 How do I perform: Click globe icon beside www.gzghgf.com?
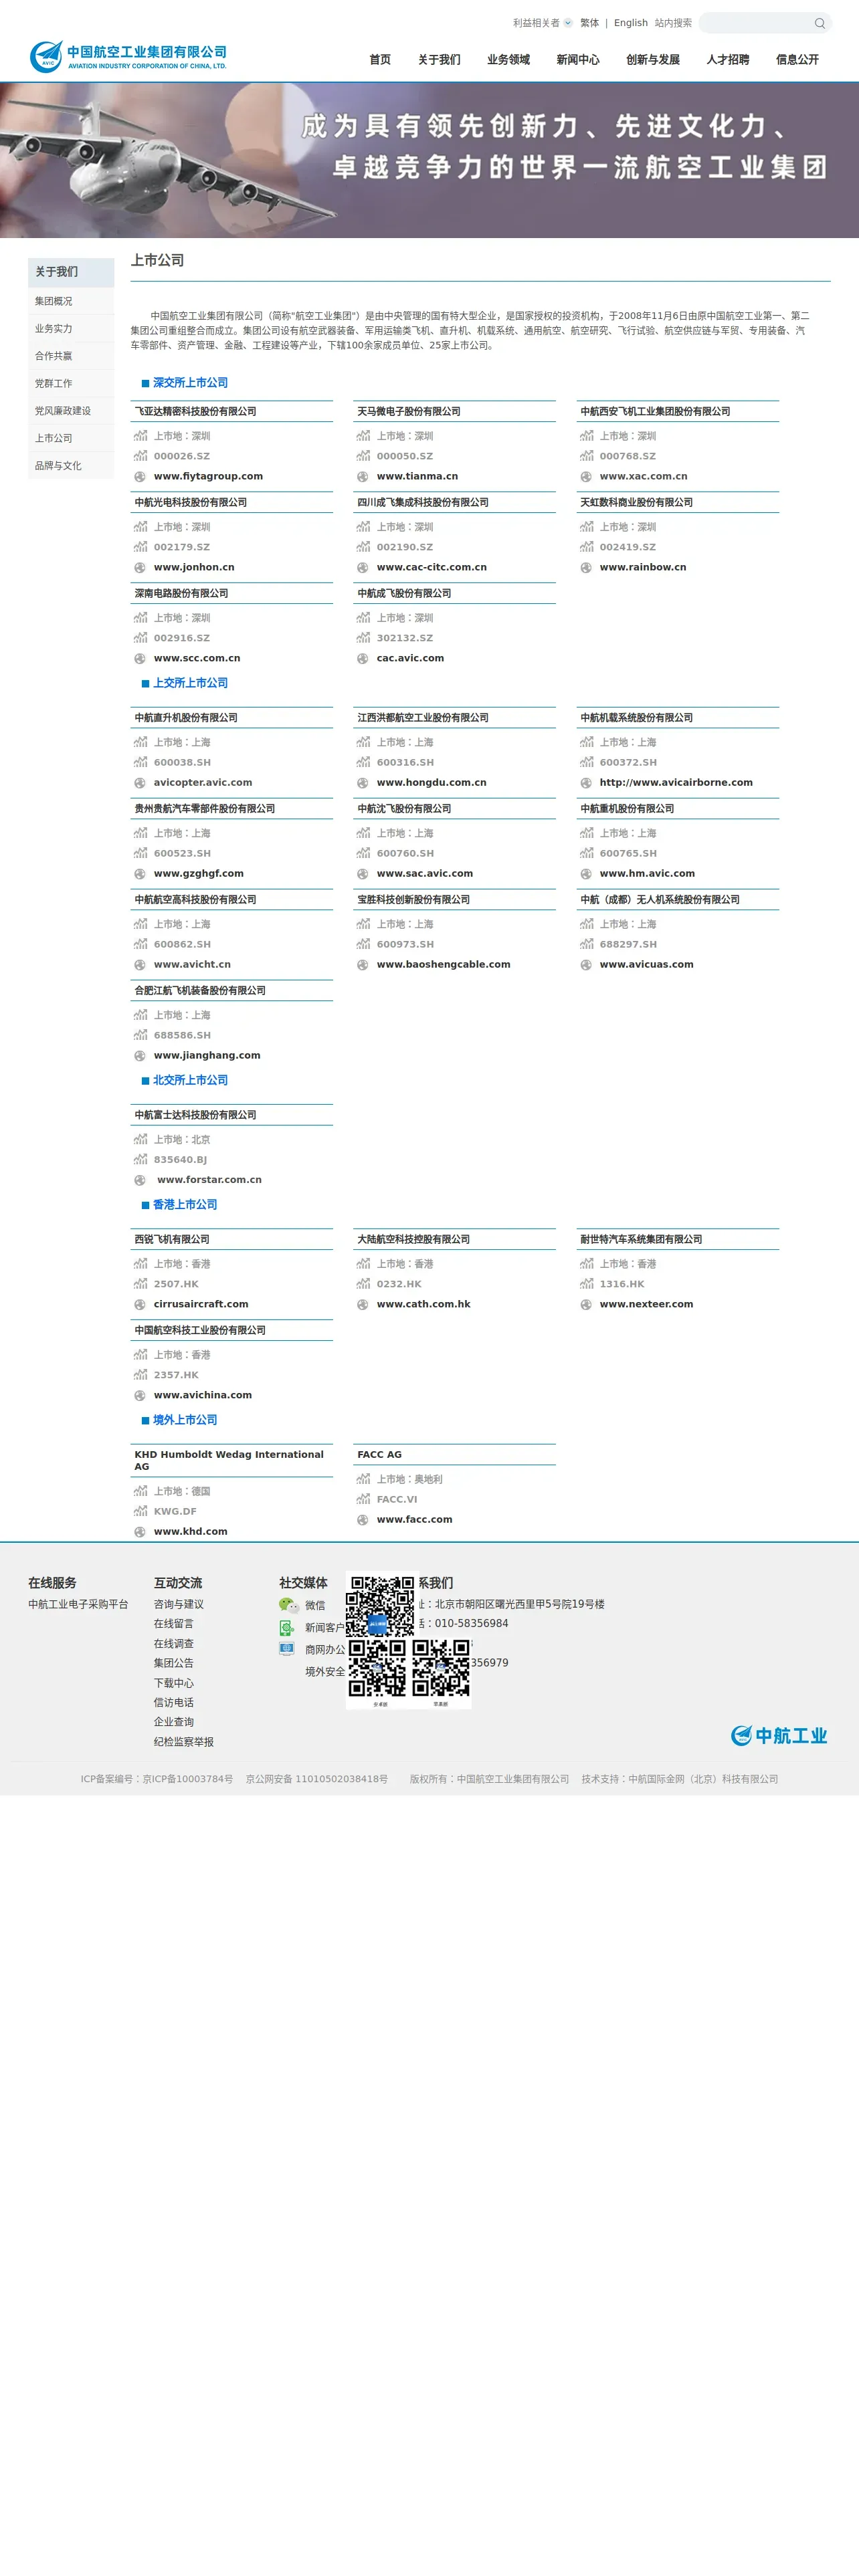(140, 874)
